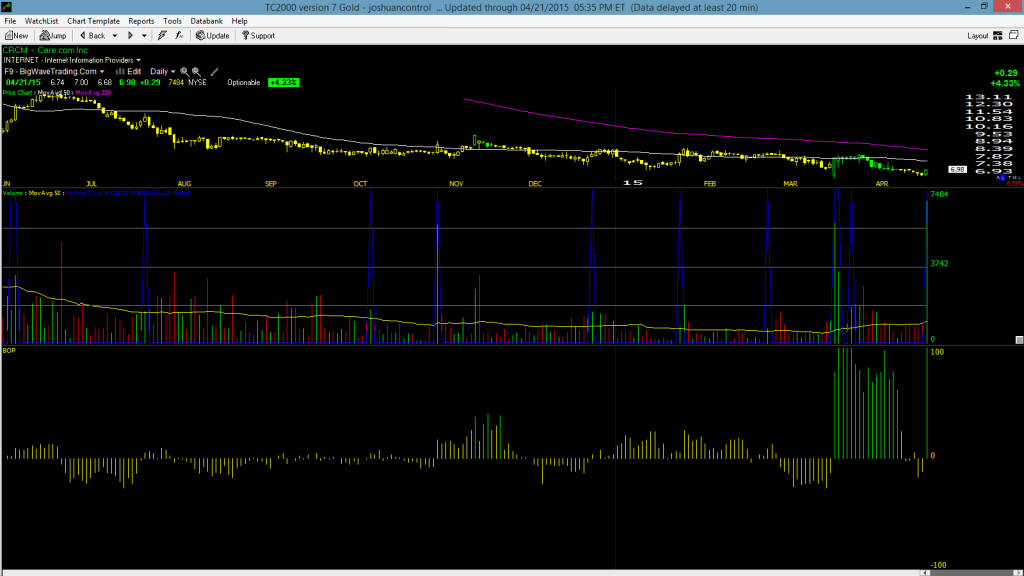
Task: Go Forward with the right arrow
Action: (130, 35)
